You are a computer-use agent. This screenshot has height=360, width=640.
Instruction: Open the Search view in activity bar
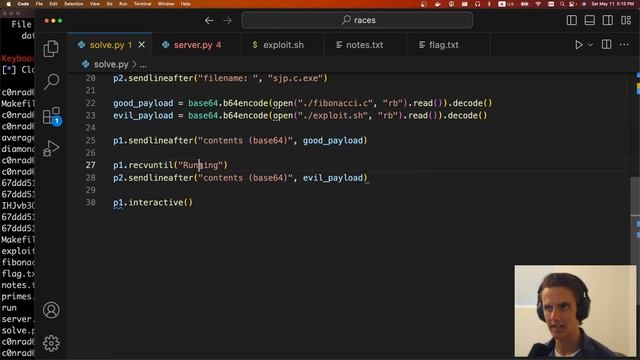tap(51, 82)
